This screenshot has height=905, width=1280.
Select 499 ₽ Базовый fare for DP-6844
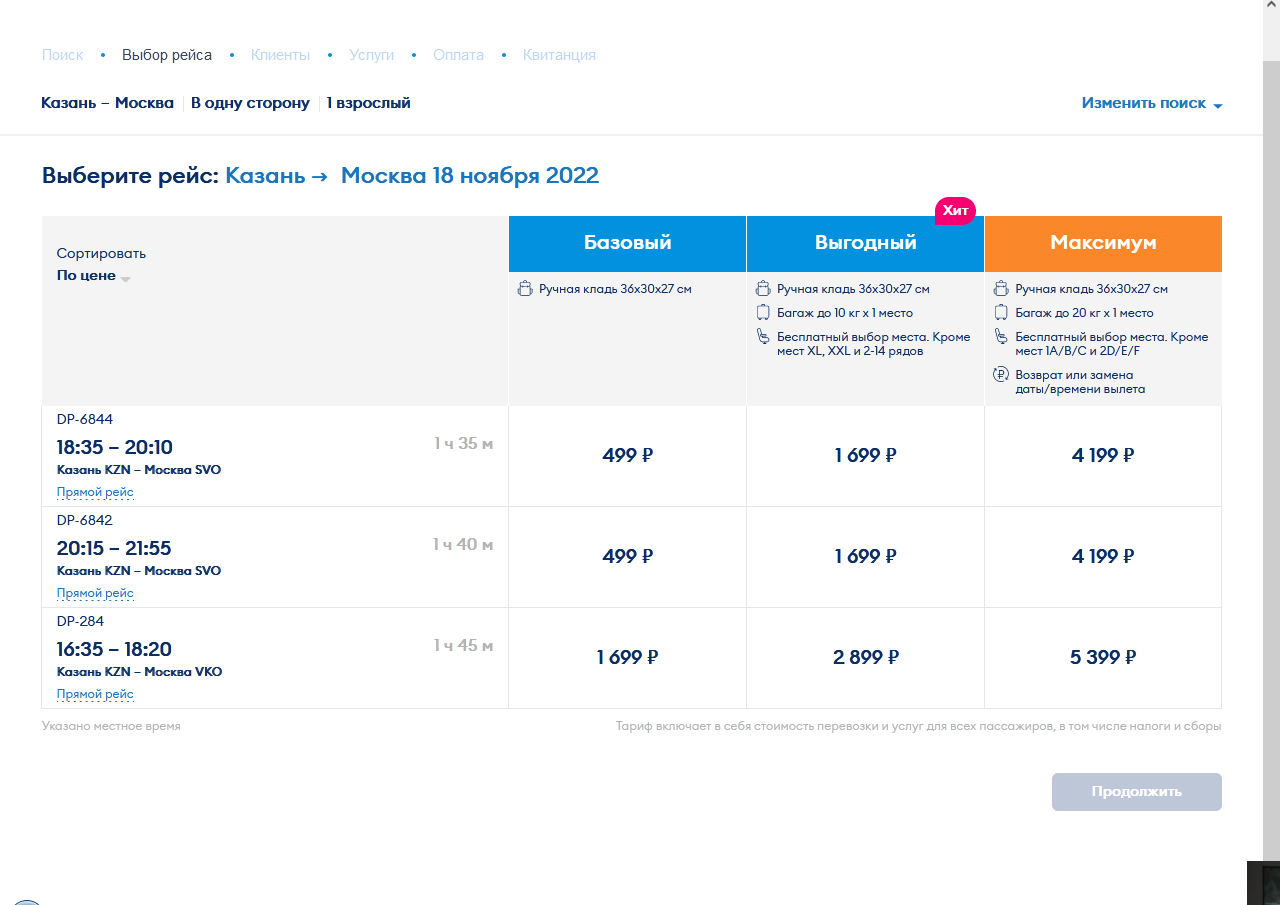point(627,456)
